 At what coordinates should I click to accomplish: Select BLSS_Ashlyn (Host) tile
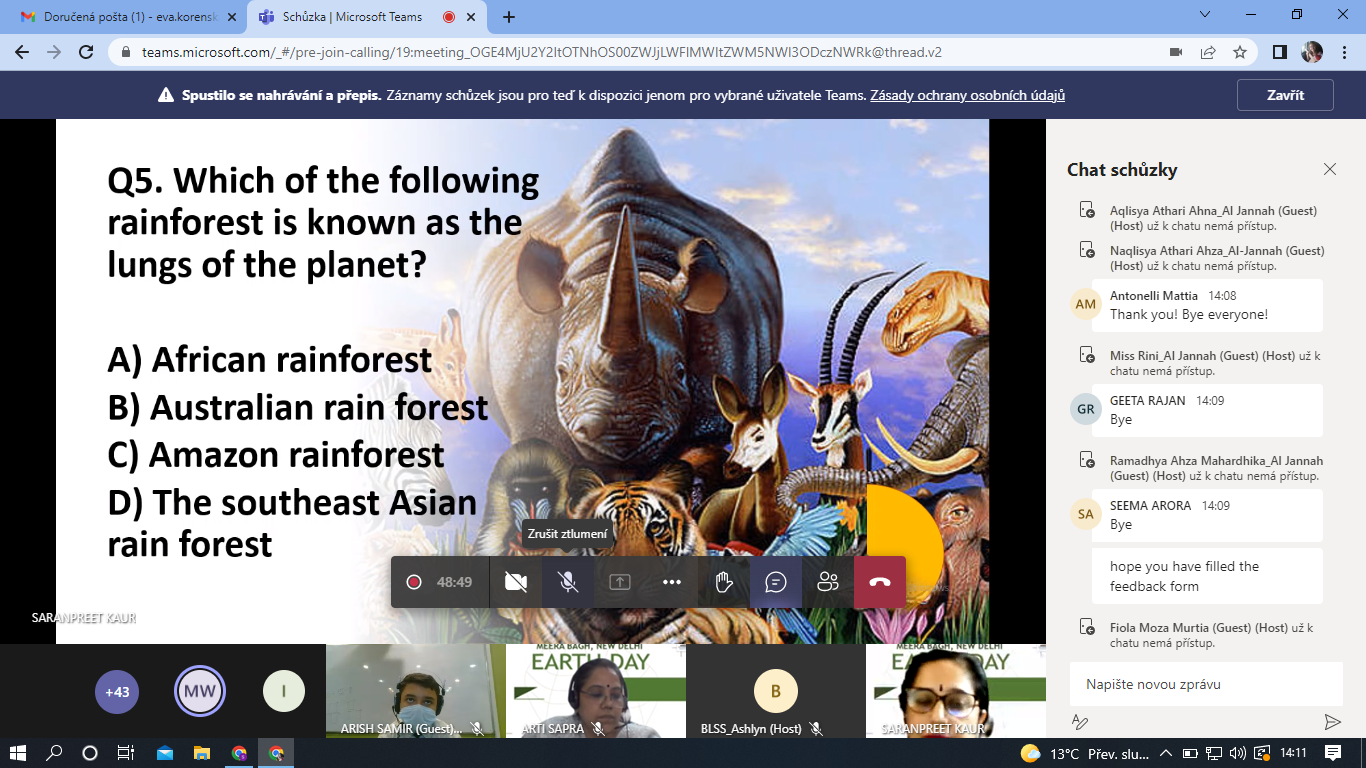774,691
